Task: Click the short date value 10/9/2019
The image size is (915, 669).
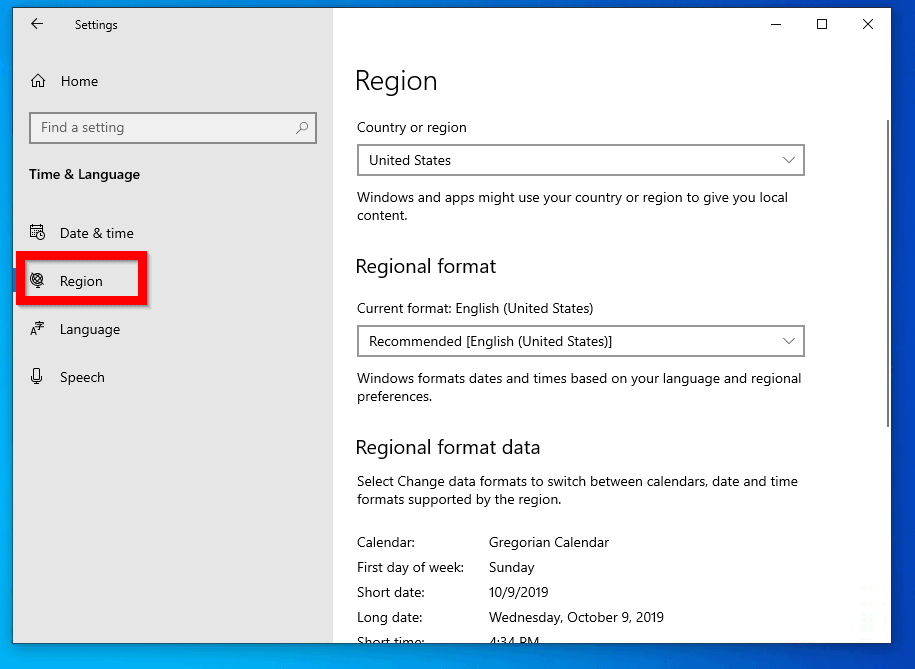Action: click(x=519, y=593)
